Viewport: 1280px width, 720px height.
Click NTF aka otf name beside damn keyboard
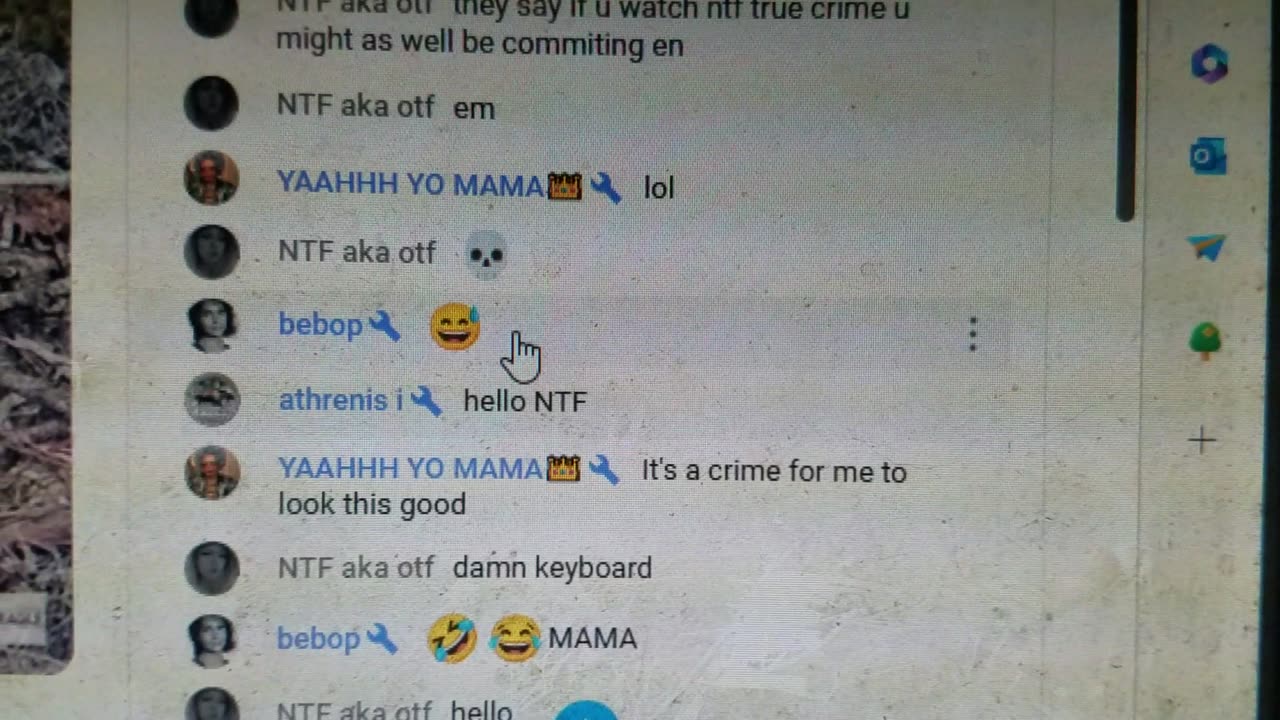point(356,568)
